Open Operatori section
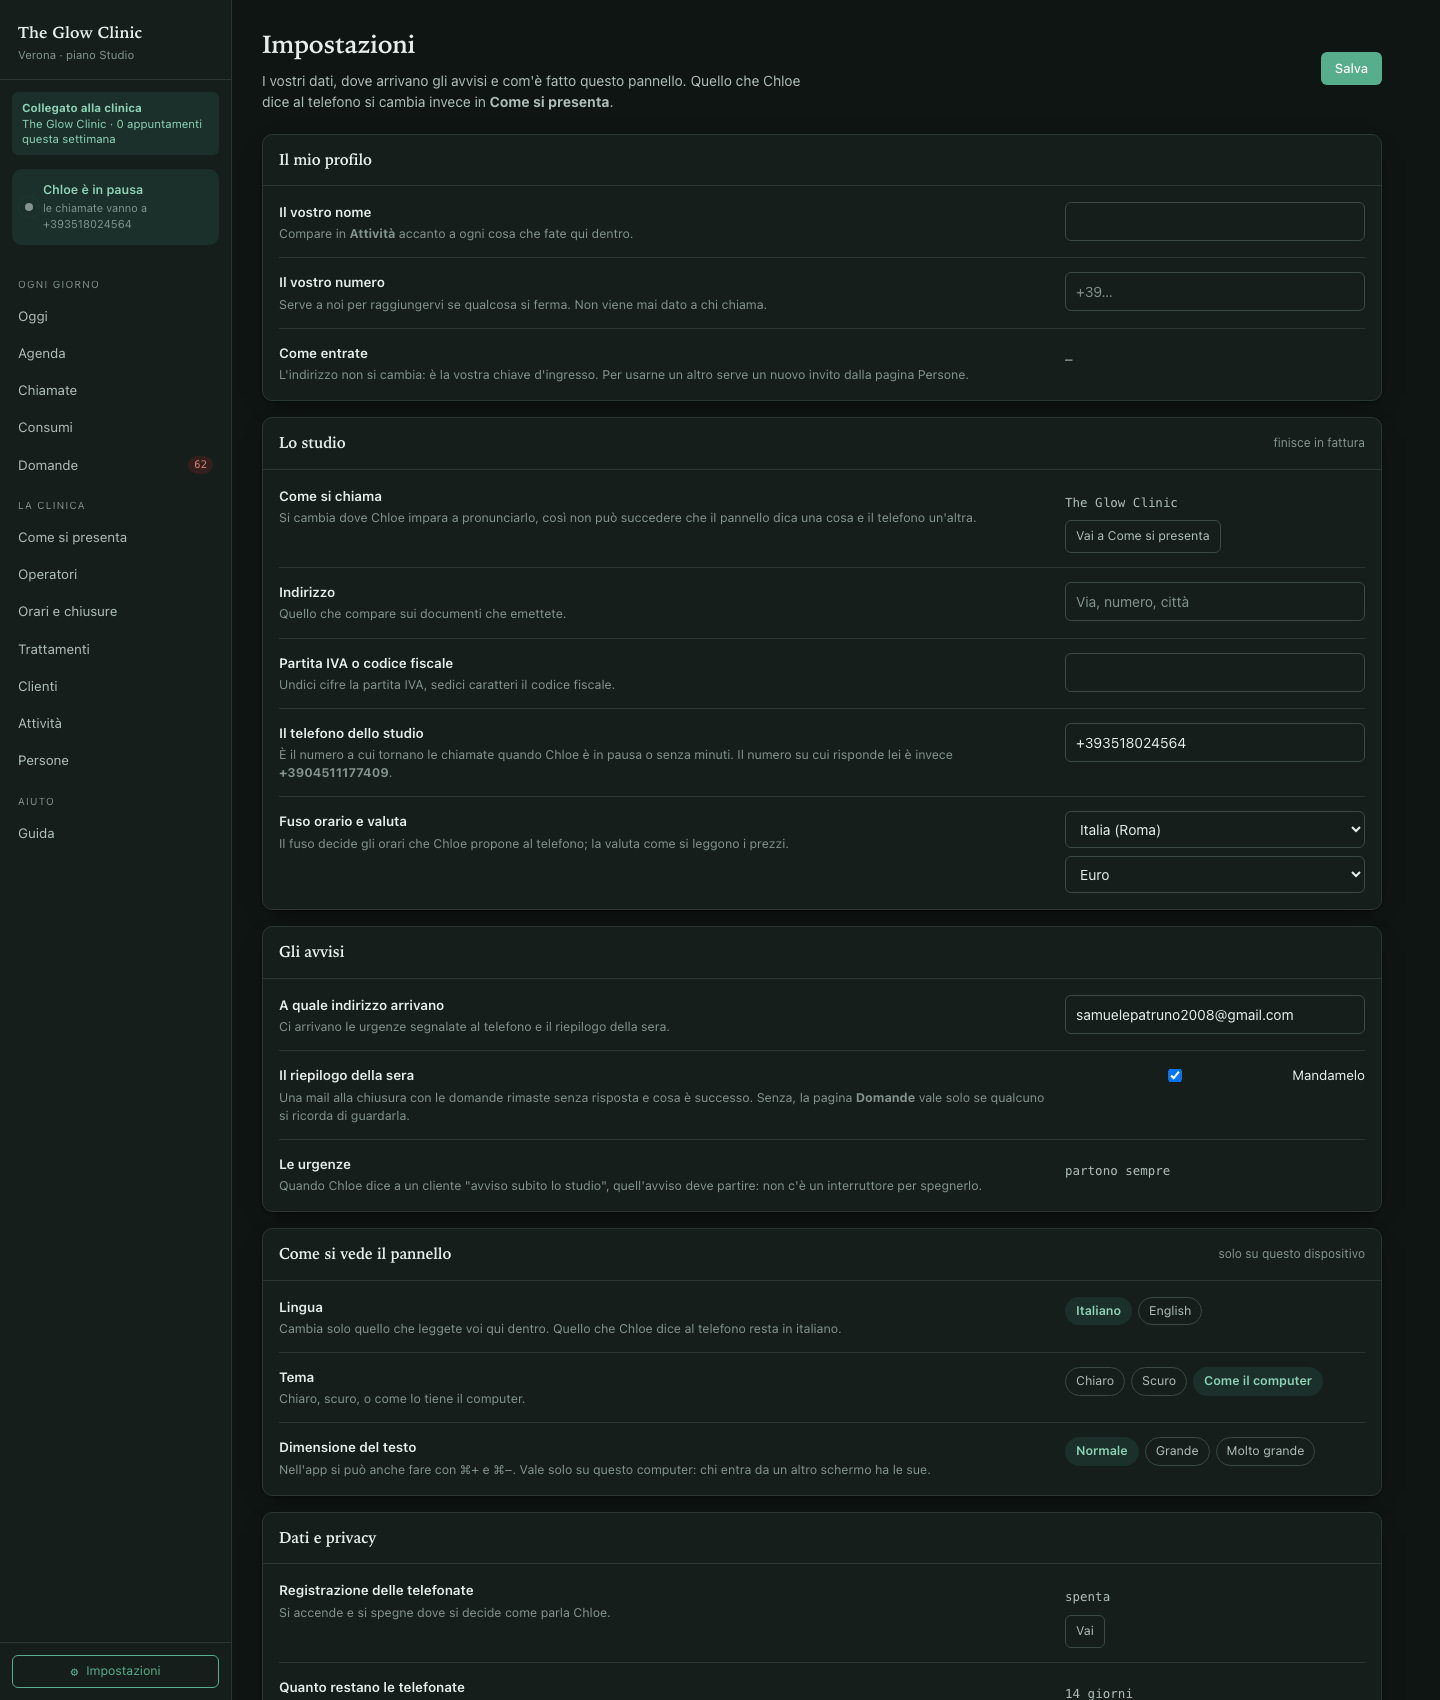The width and height of the screenshot is (1440, 1700). [115, 574]
